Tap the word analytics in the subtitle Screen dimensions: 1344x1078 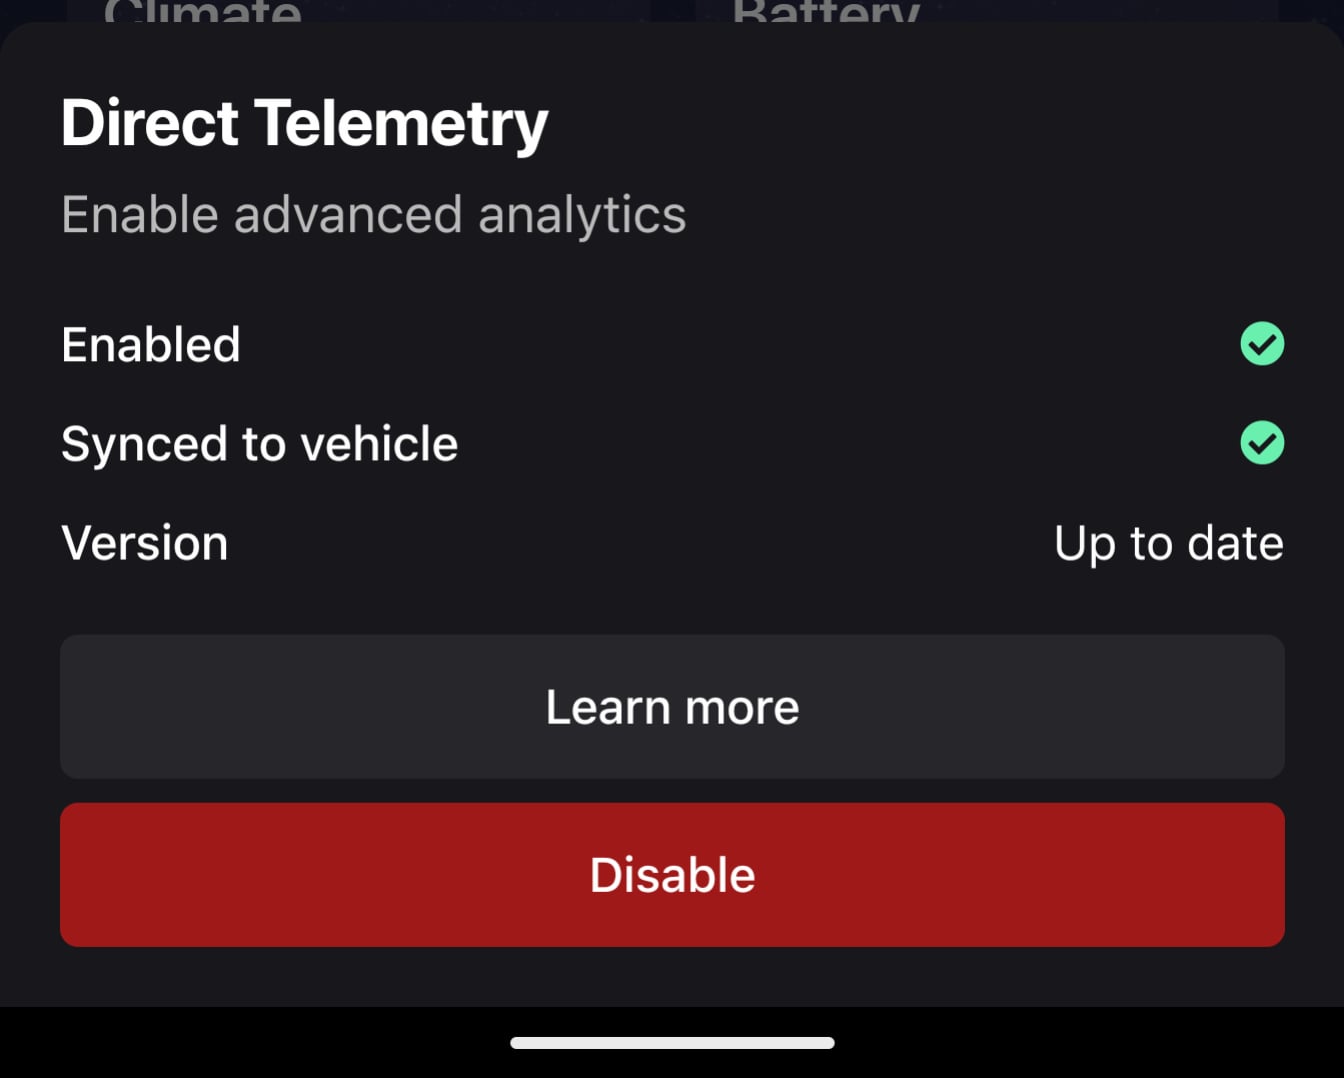click(582, 215)
